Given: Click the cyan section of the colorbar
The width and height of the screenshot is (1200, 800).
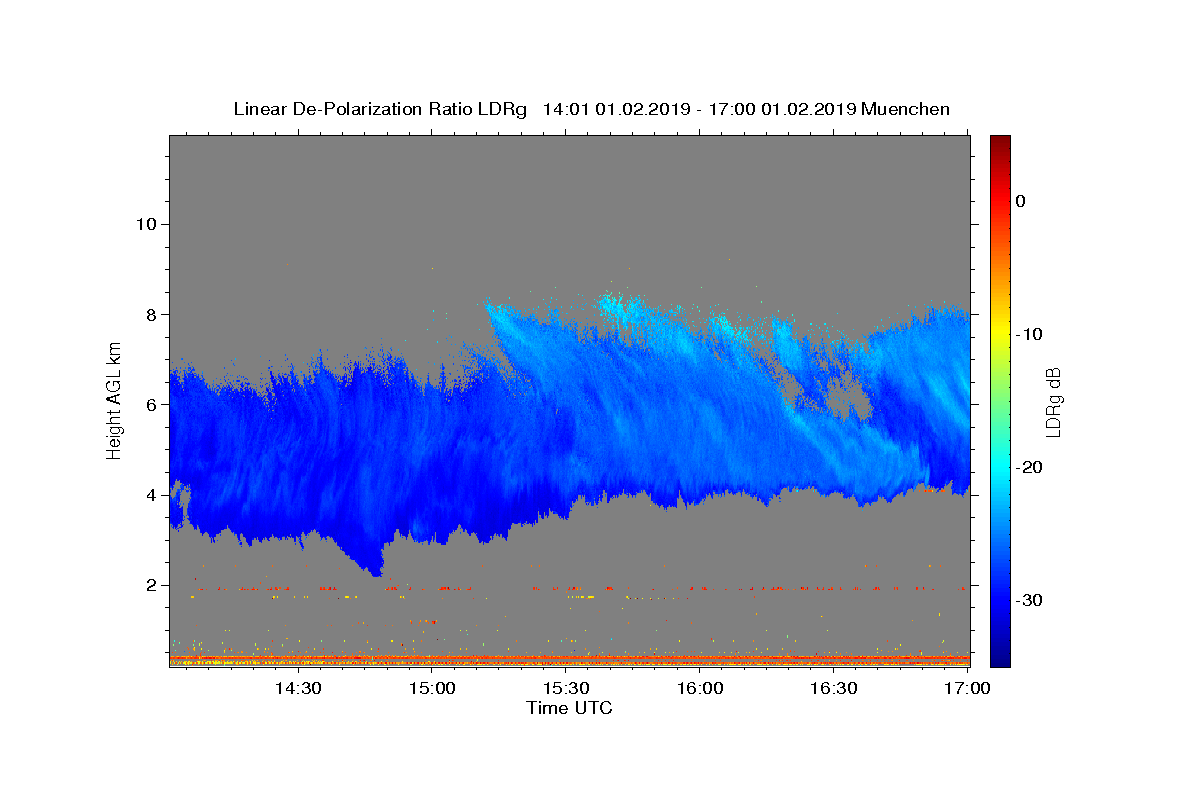Looking at the screenshot, I should point(1000,467).
